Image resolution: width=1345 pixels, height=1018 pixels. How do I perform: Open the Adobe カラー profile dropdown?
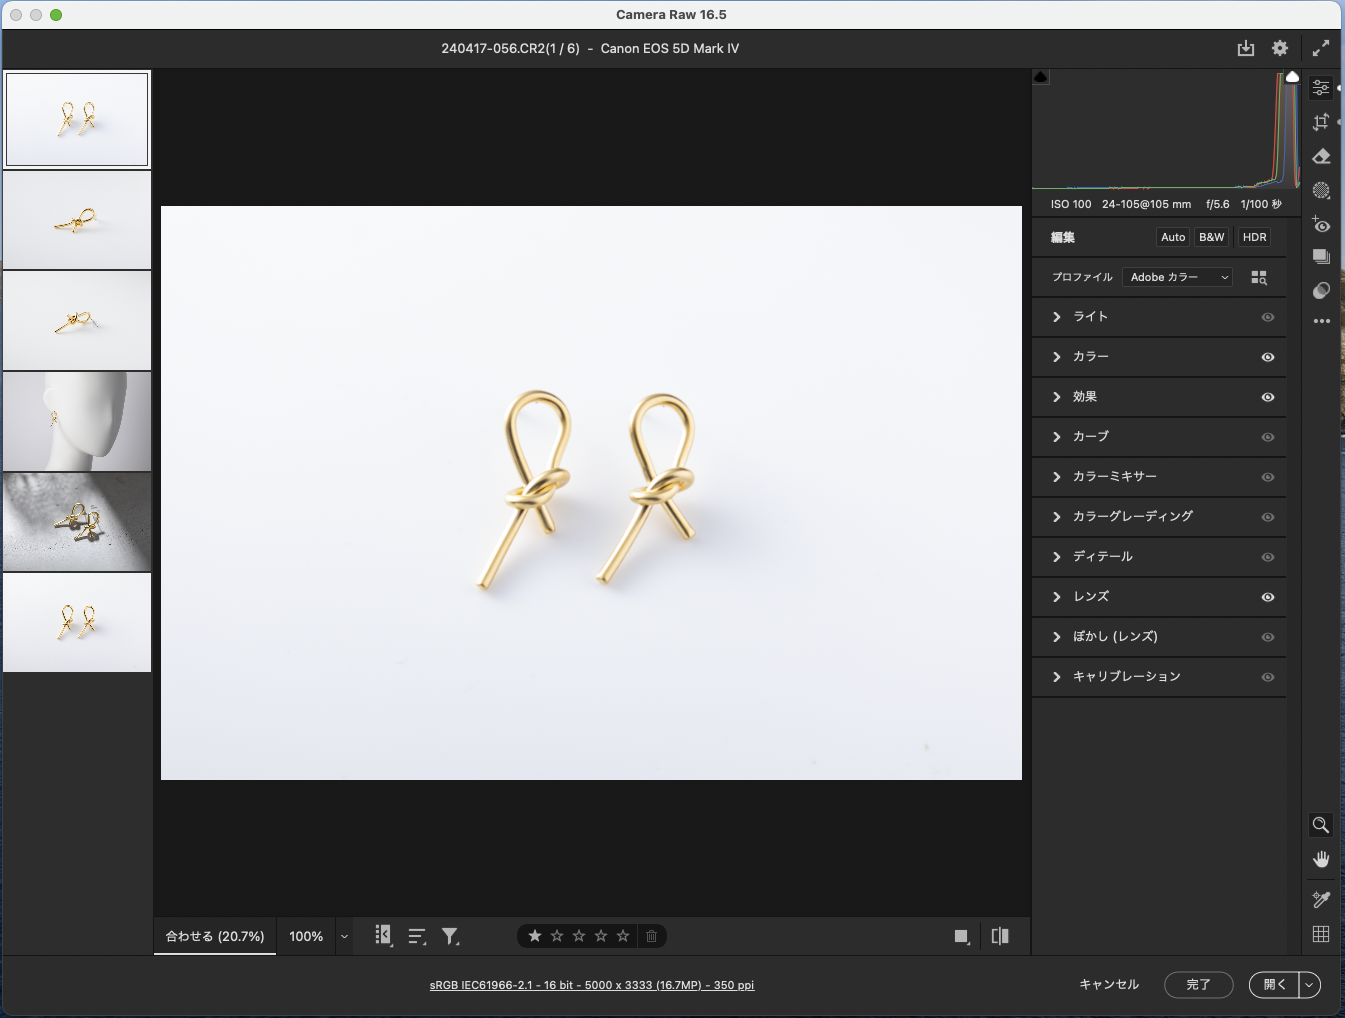point(1177,277)
